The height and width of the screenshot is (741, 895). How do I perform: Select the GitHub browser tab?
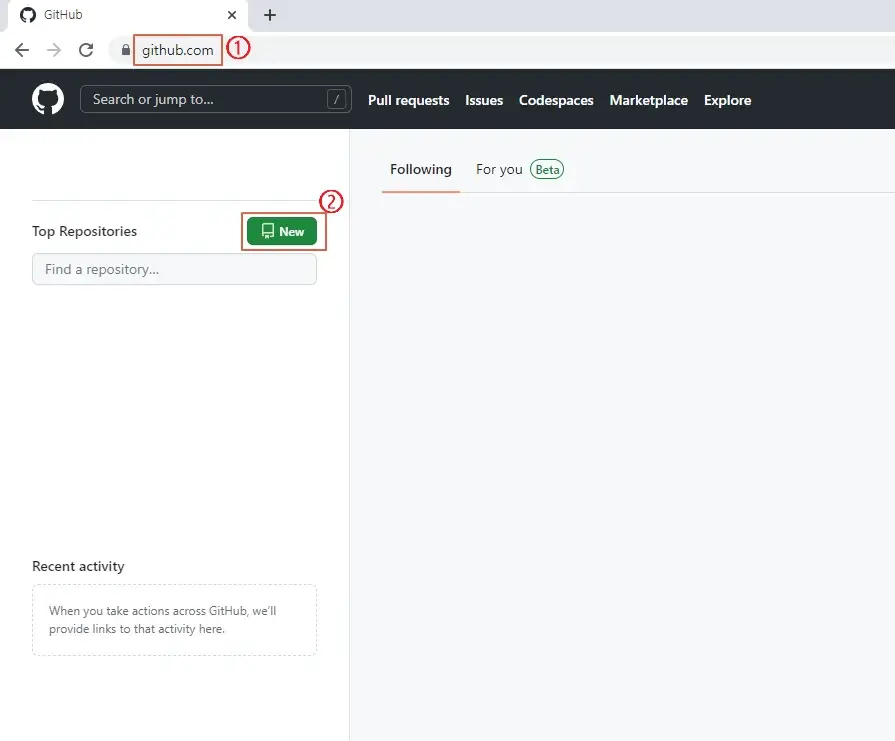[x=127, y=15]
